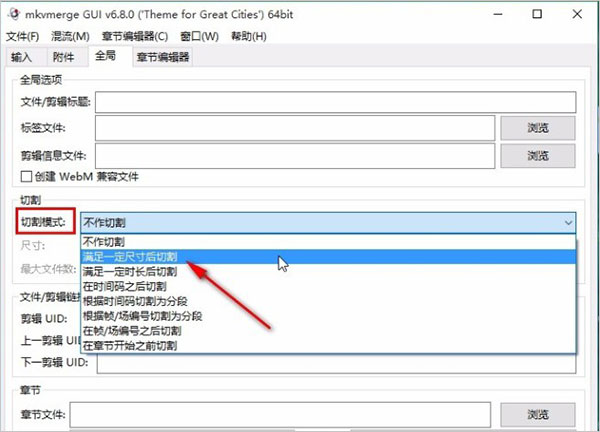Choose 根据时间码切割为分段 option

328,302
